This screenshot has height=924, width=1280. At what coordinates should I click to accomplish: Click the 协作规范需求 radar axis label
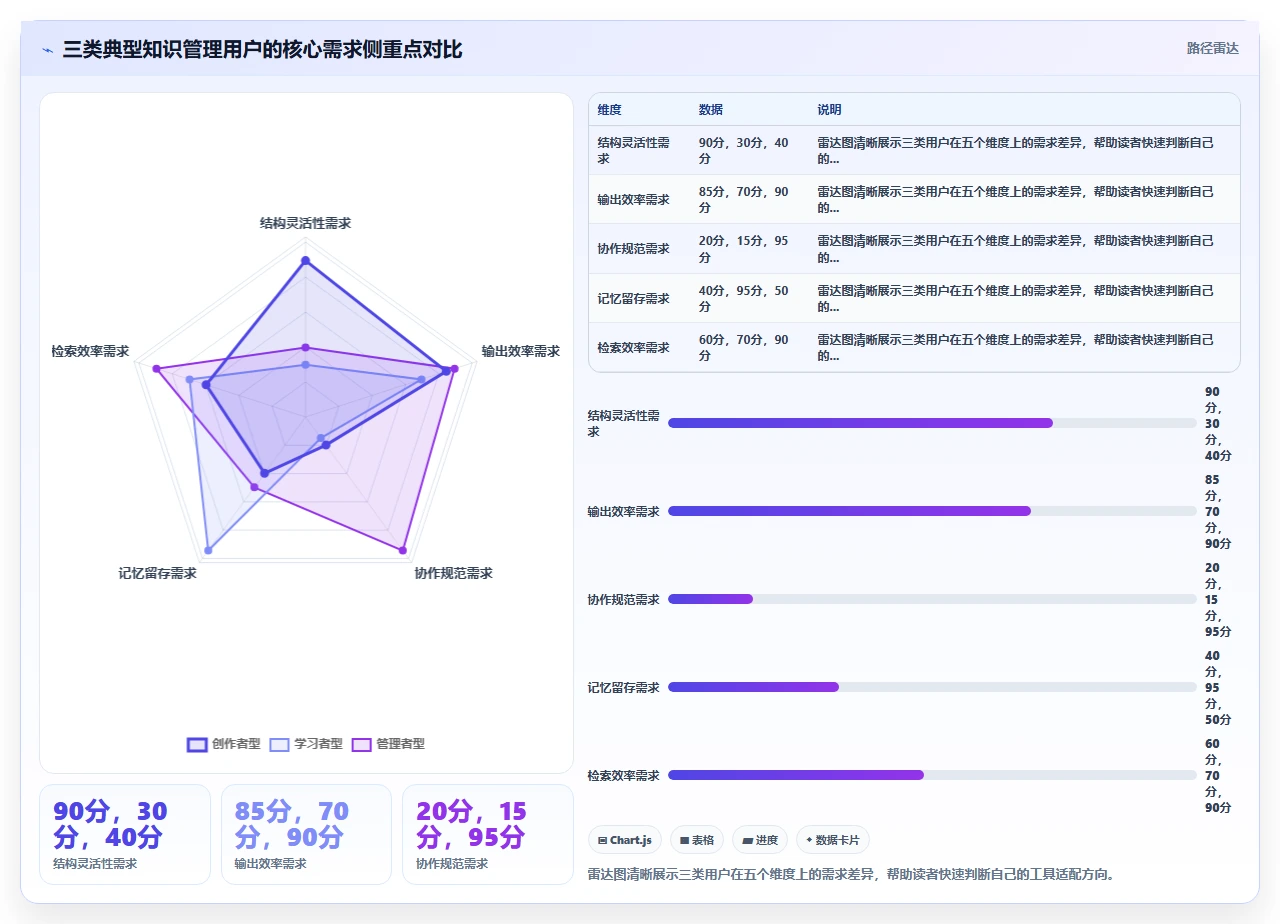coord(454,573)
